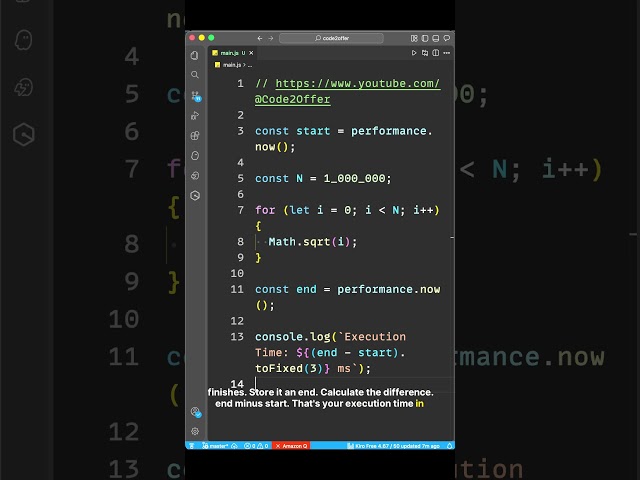Open the youtube.com/@Code2Offer link in line 1
Image resolution: width=640 pixels, height=480 pixels.
347,91
